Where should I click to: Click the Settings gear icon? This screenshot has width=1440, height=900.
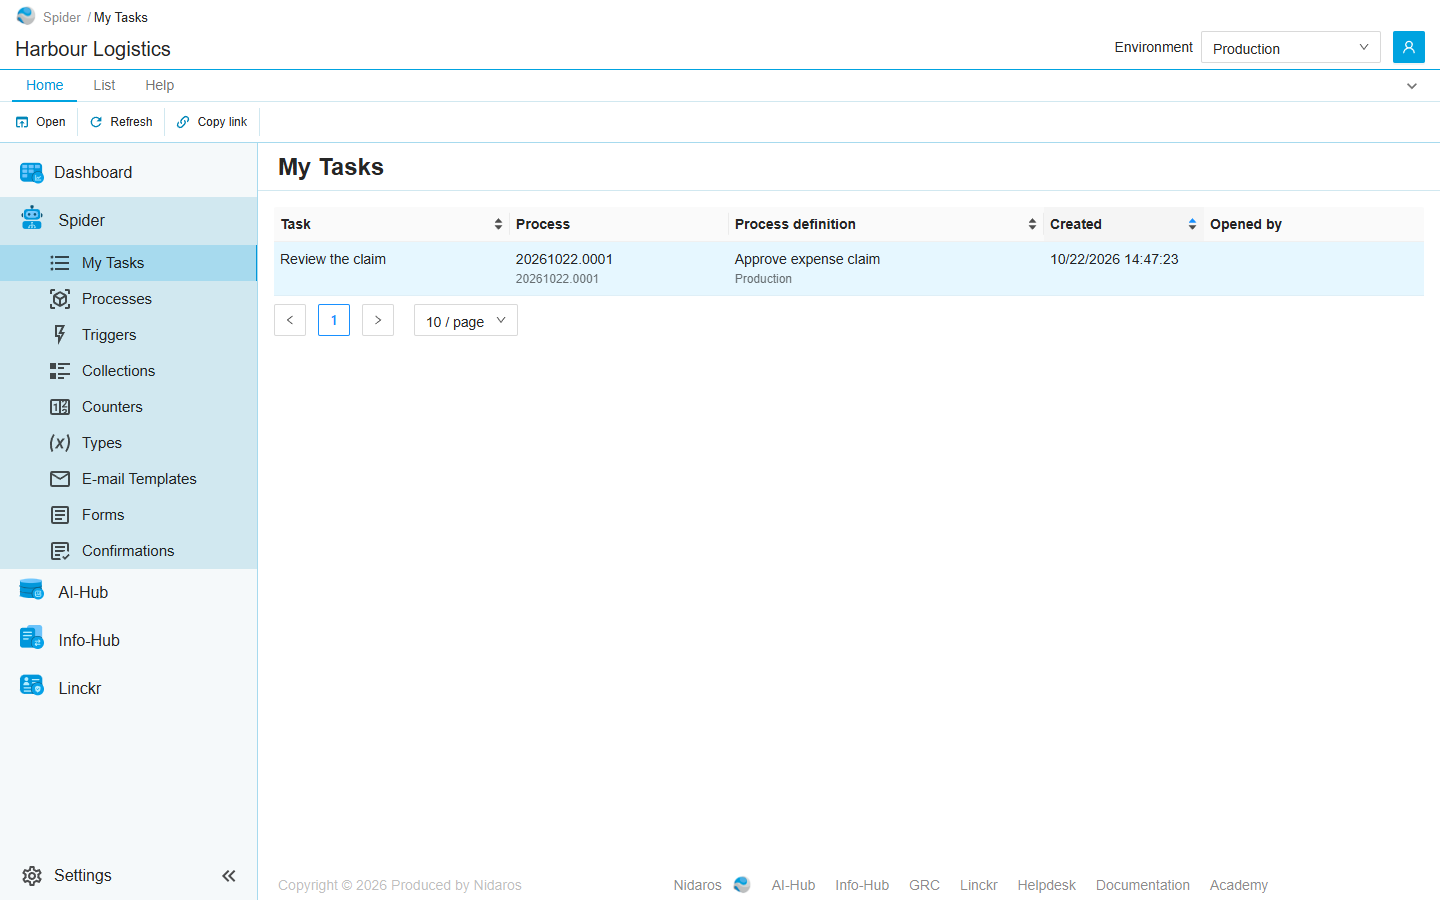[32, 876]
